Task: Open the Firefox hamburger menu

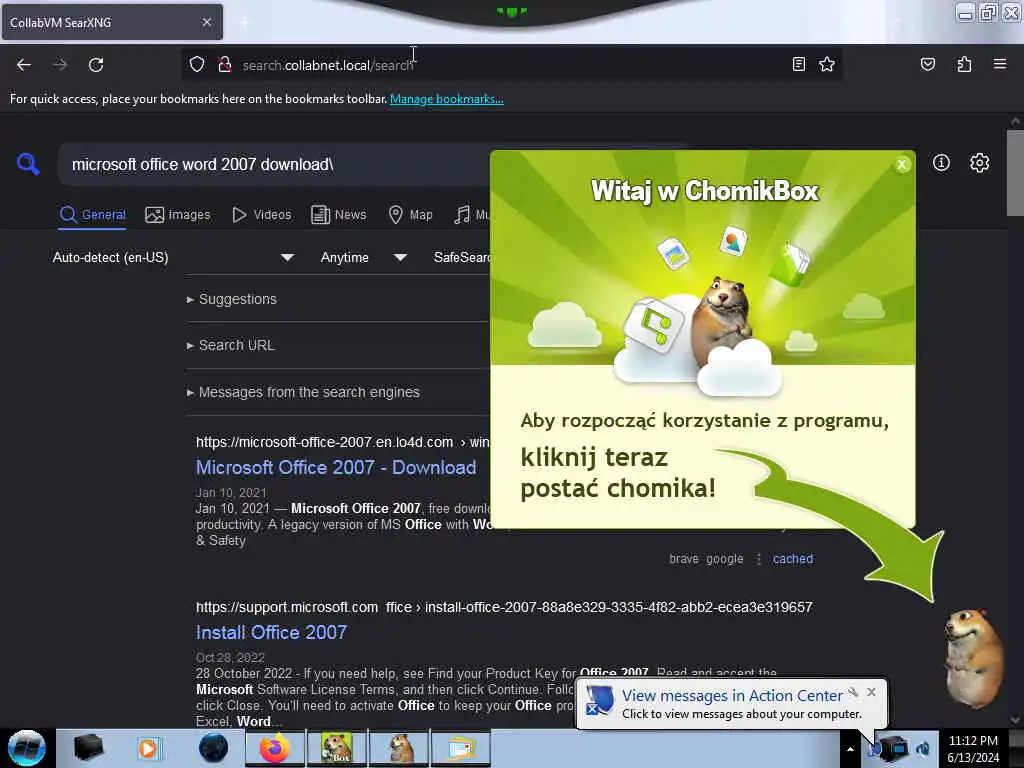Action: (x=999, y=64)
